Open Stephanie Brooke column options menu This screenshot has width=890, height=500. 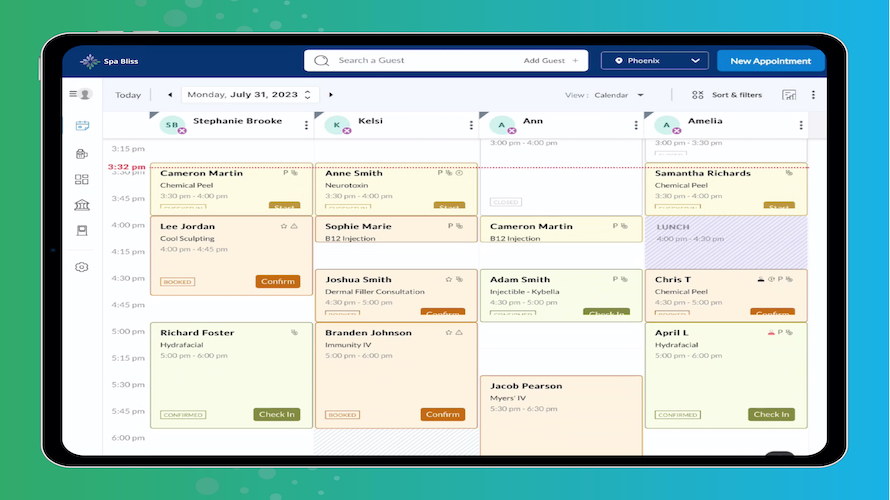click(307, 125)
